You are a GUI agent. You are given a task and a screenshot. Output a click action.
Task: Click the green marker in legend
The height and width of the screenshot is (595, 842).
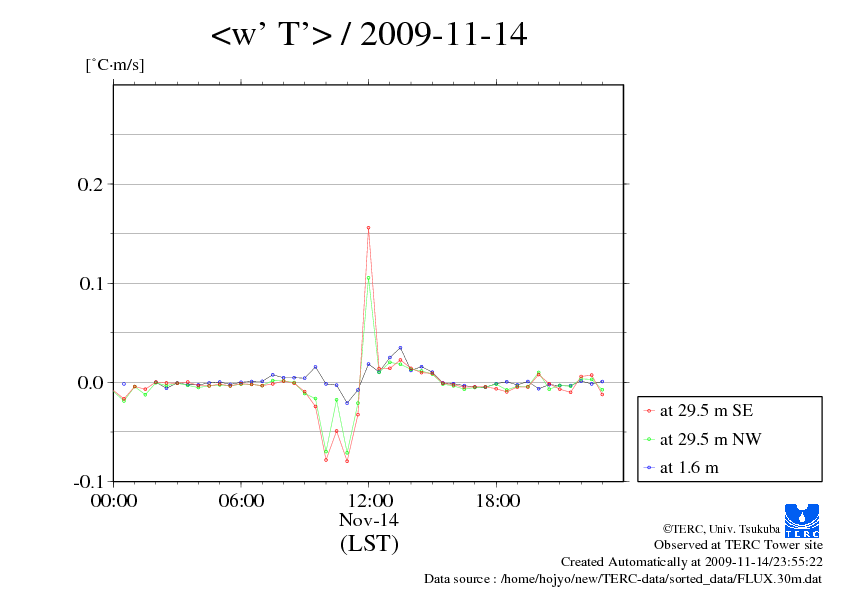click(x=649, y=439)
